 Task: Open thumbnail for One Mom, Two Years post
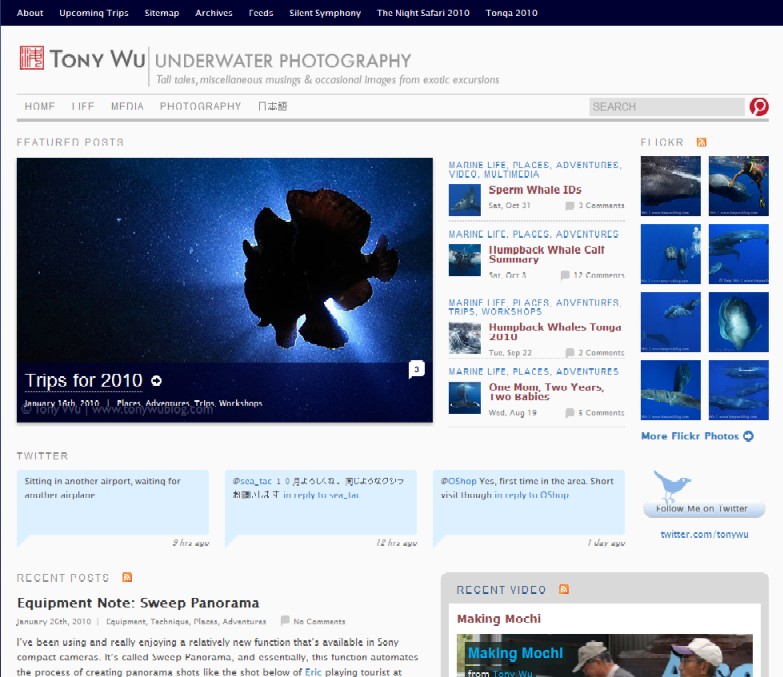tap(464, 397)
